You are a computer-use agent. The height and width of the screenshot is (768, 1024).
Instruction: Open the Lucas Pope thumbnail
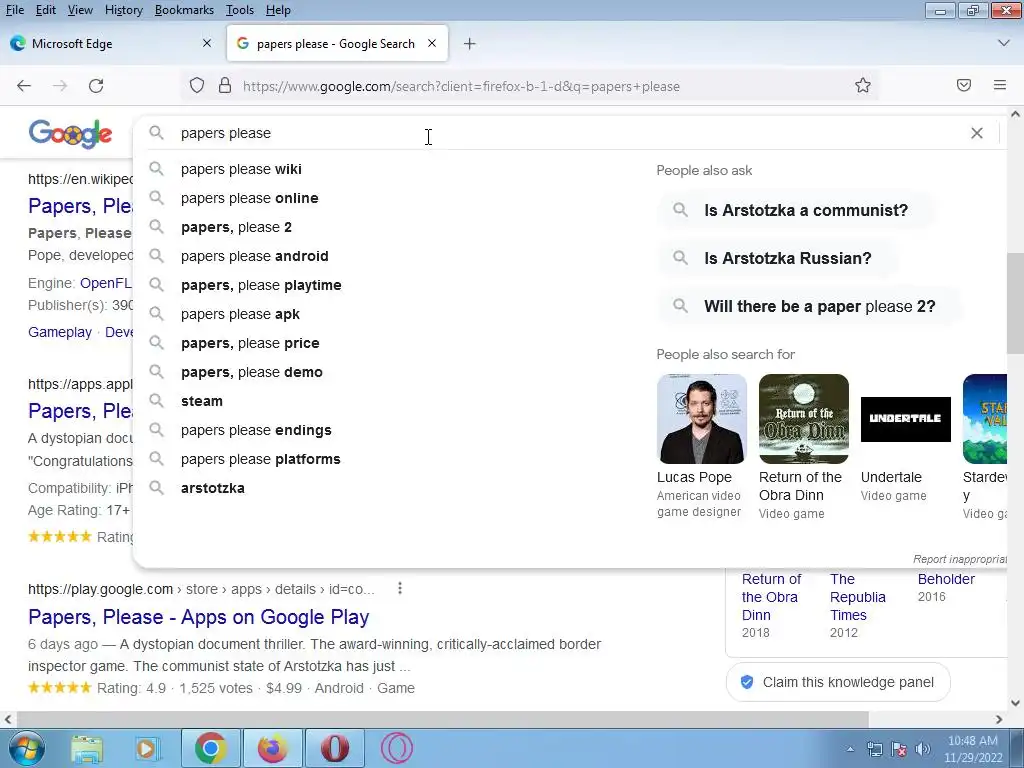point(702,419)
